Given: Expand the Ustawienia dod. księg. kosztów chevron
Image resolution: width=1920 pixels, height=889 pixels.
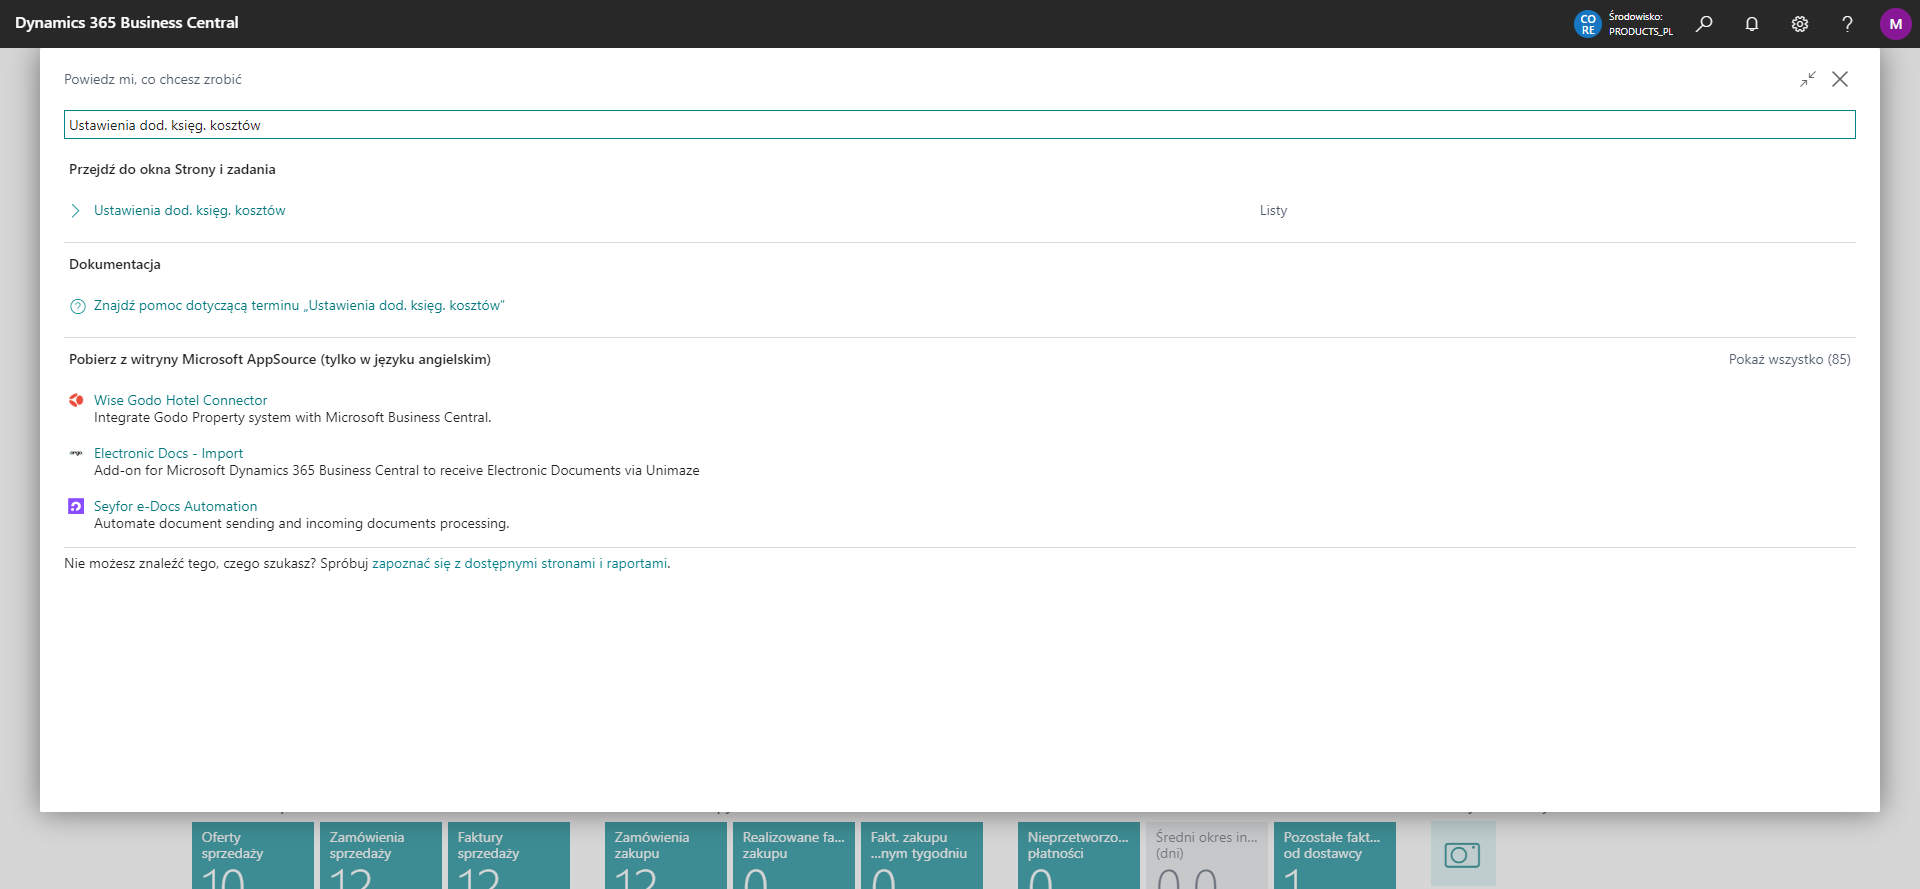Looking at the screenshot, I should (x=76, y=211).
